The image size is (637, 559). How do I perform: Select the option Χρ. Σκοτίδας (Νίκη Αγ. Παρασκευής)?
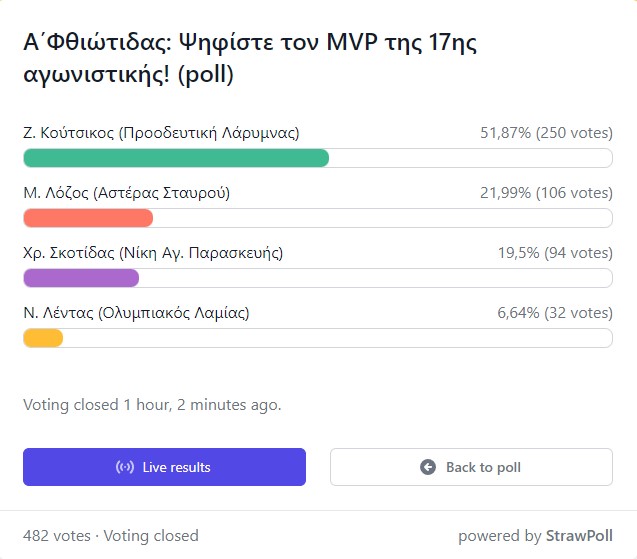153,253
